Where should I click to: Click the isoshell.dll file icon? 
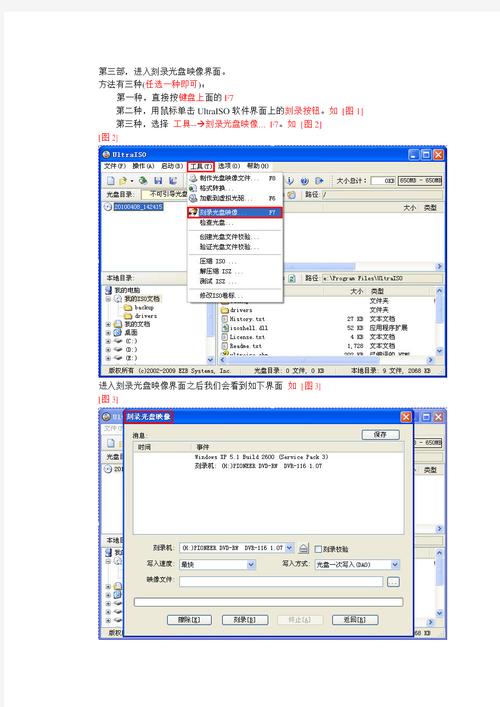tap(225, 328)
